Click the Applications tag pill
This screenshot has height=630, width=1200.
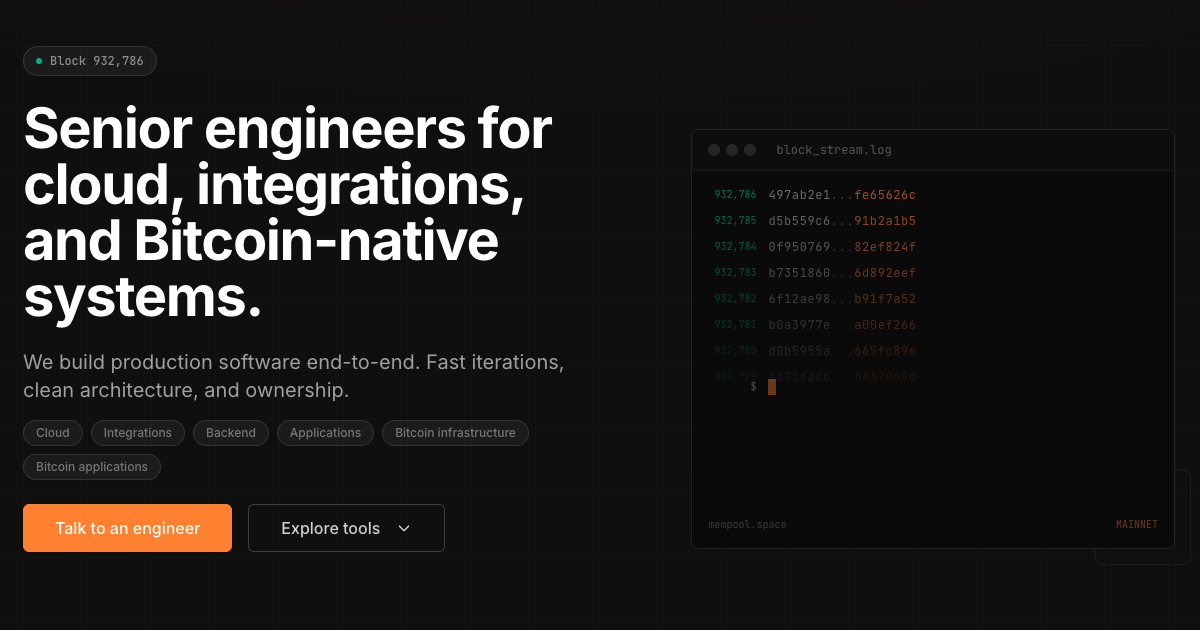[x=325, y=433]
